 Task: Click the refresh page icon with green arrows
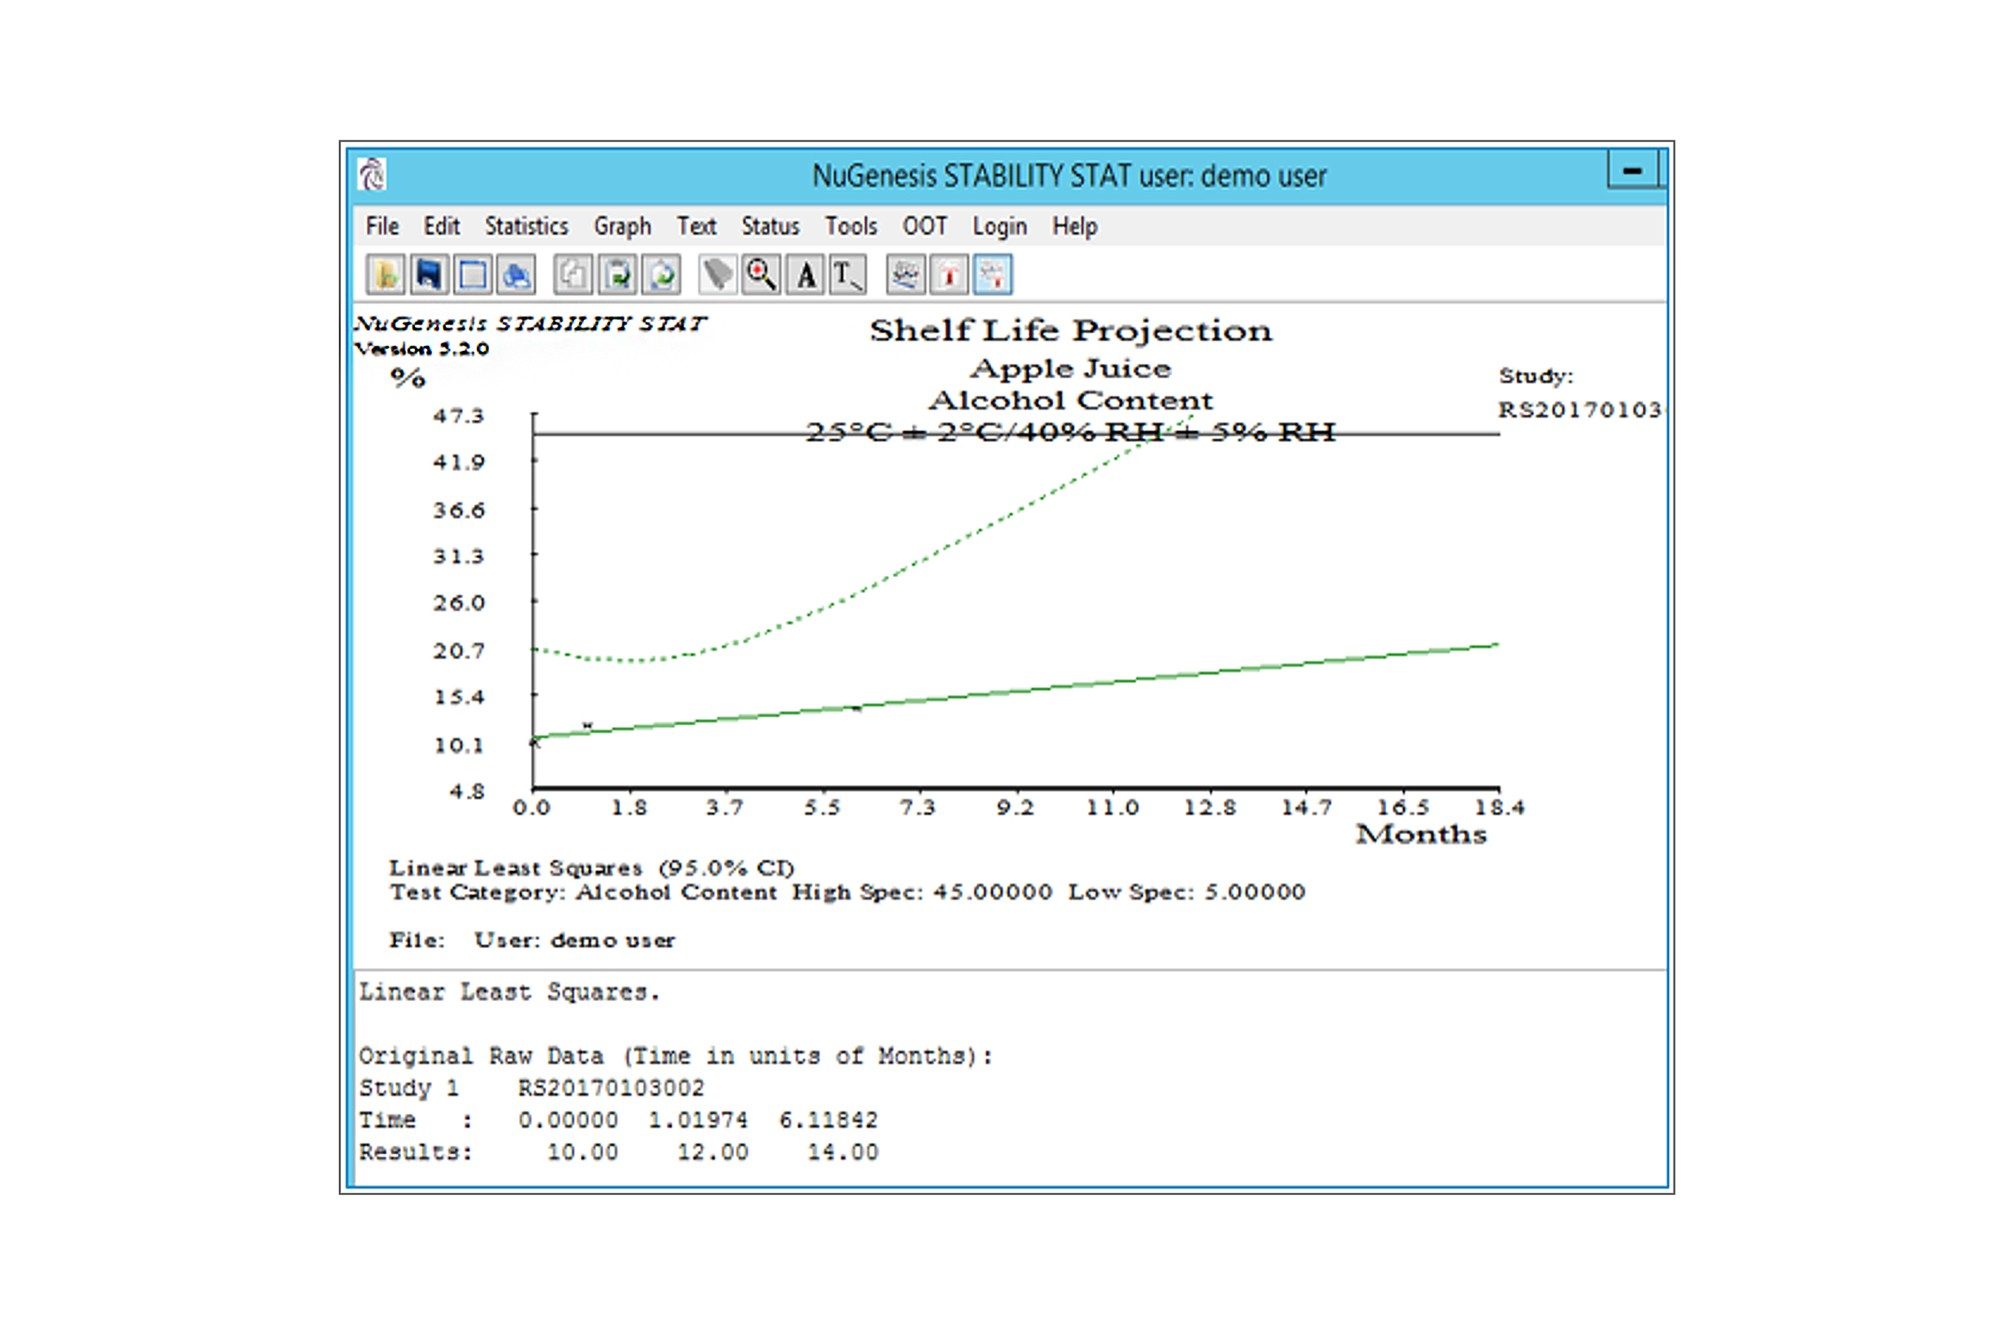(661, 275)
